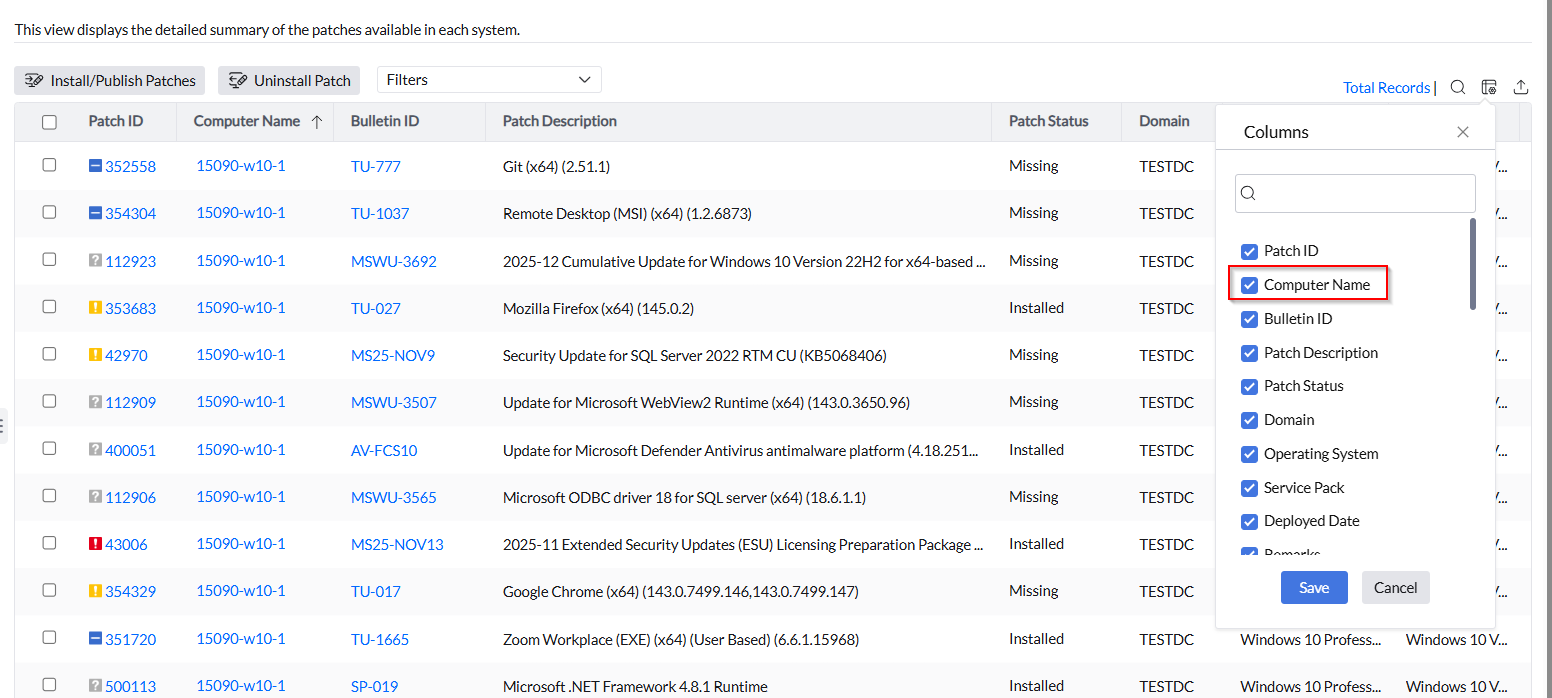Open patch ID 352558 link
Image resolution: width=1552 pixels, height=698 pixels.
[x=131, y=167]
